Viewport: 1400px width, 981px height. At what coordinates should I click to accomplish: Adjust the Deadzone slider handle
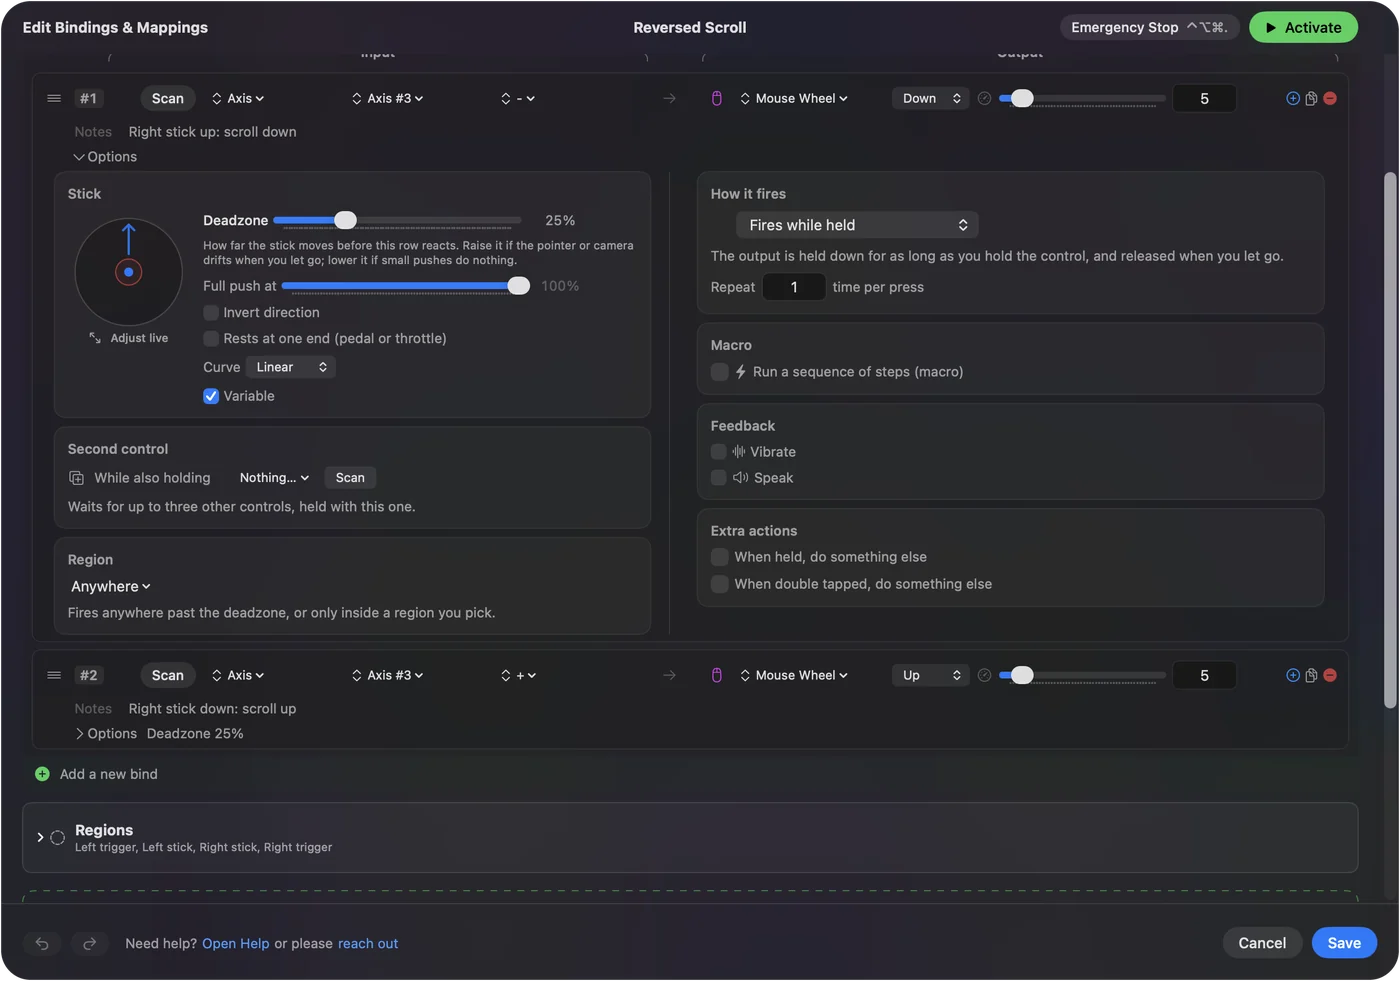click(345, 220)
